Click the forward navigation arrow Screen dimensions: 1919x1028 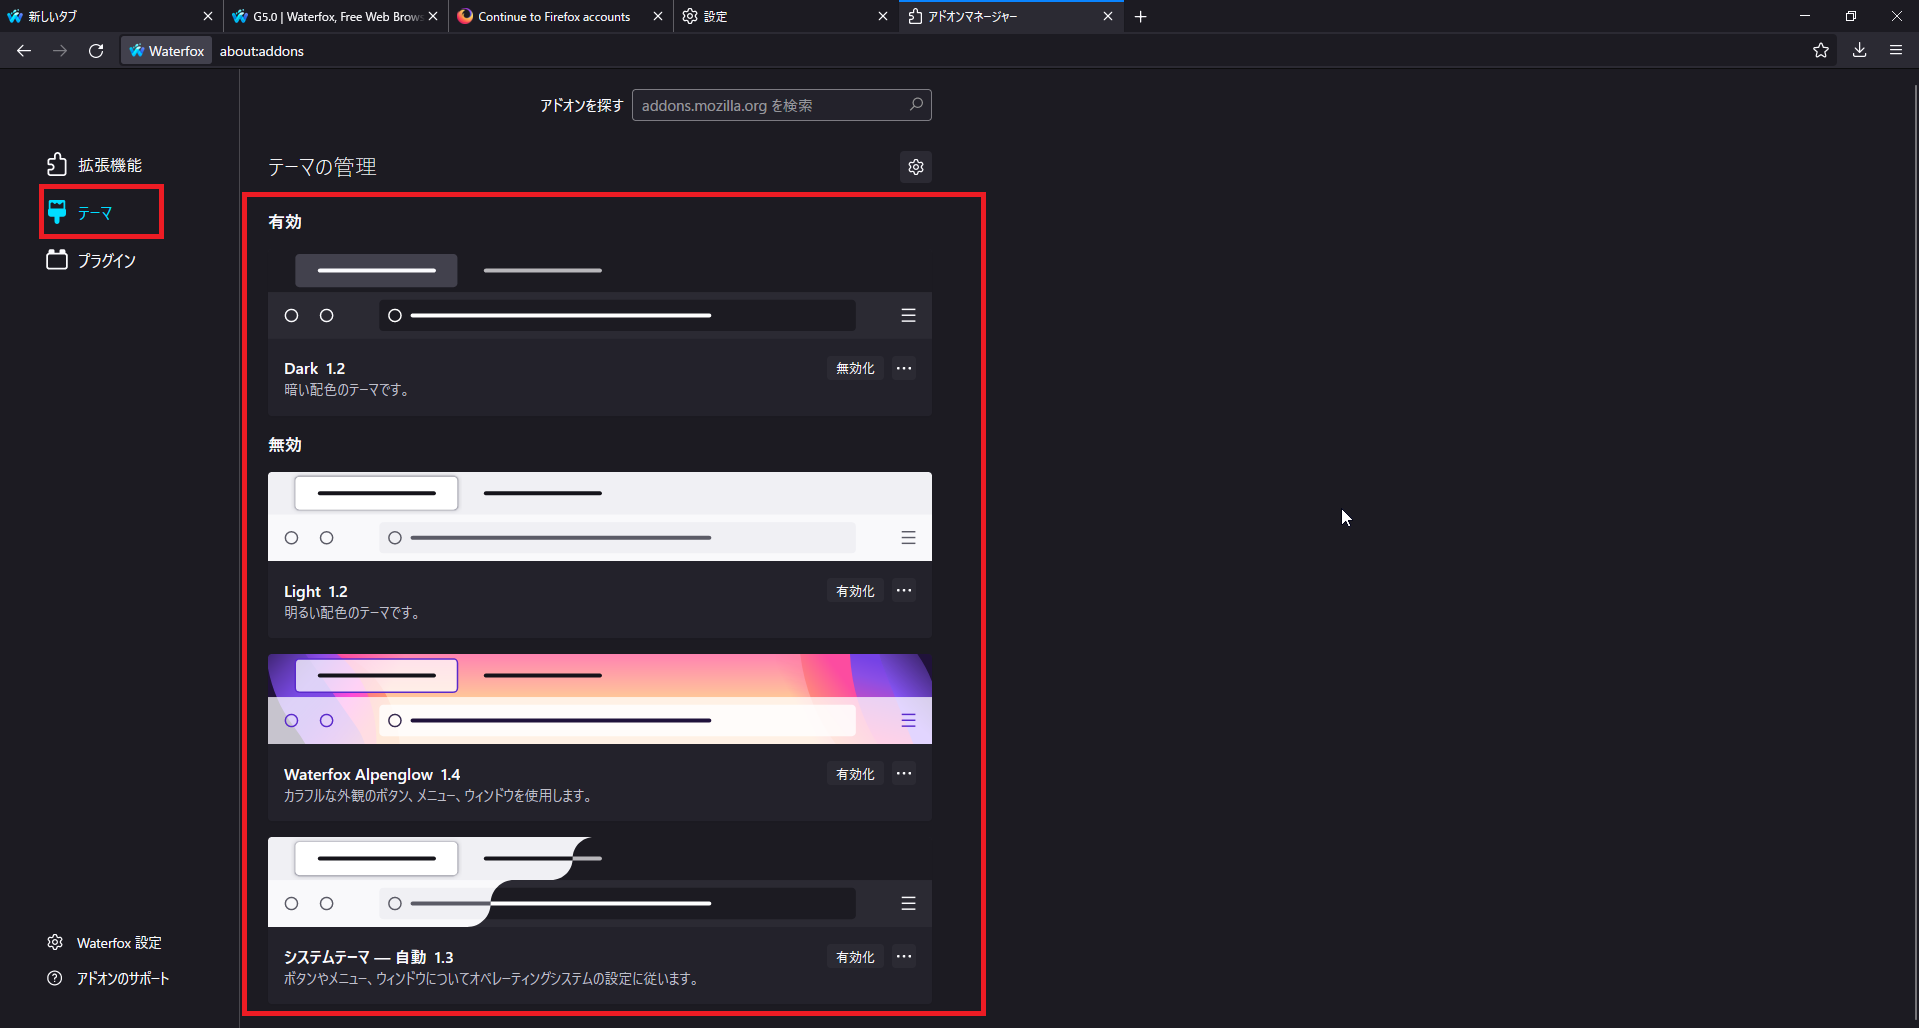(60, 51)
